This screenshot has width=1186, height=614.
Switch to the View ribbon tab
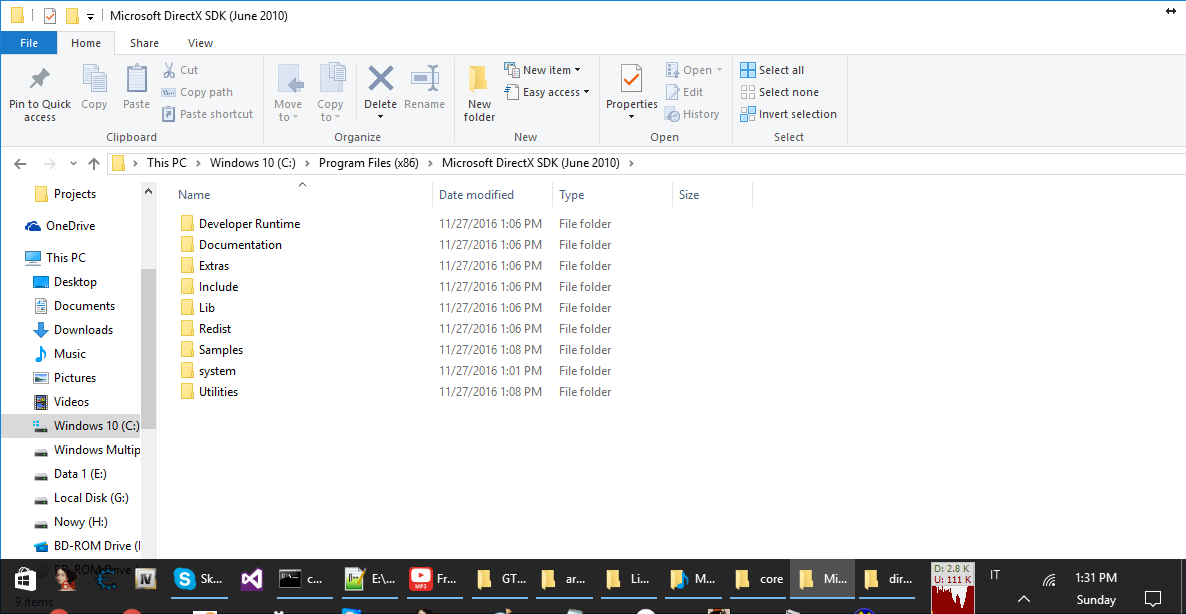tap(200, 43)
